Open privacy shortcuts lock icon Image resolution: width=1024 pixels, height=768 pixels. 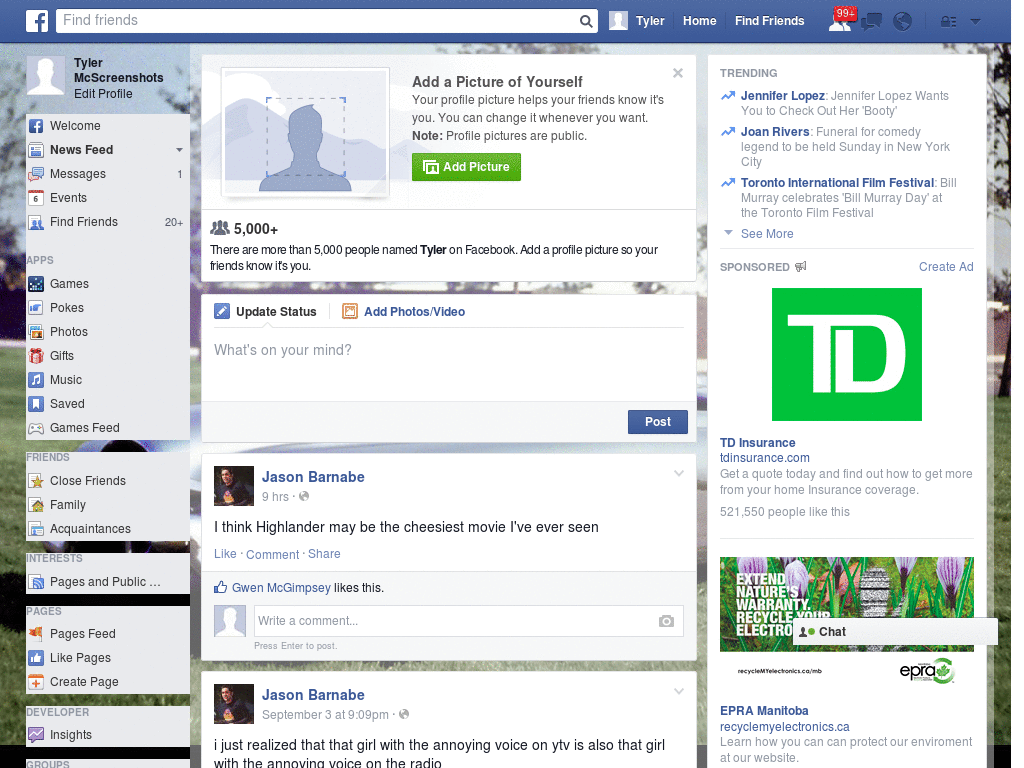948,22
